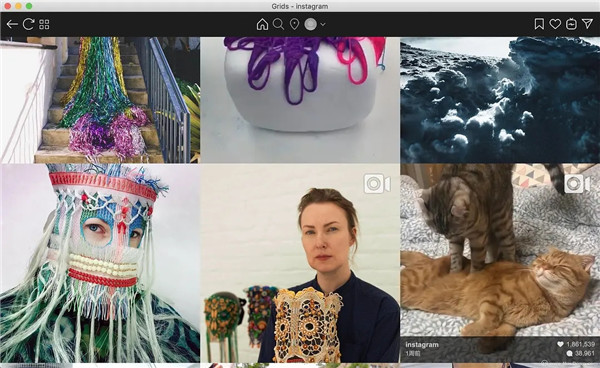600x368 pixels.
Task: Click the instagram username on cat post
Action: point(422,345)
